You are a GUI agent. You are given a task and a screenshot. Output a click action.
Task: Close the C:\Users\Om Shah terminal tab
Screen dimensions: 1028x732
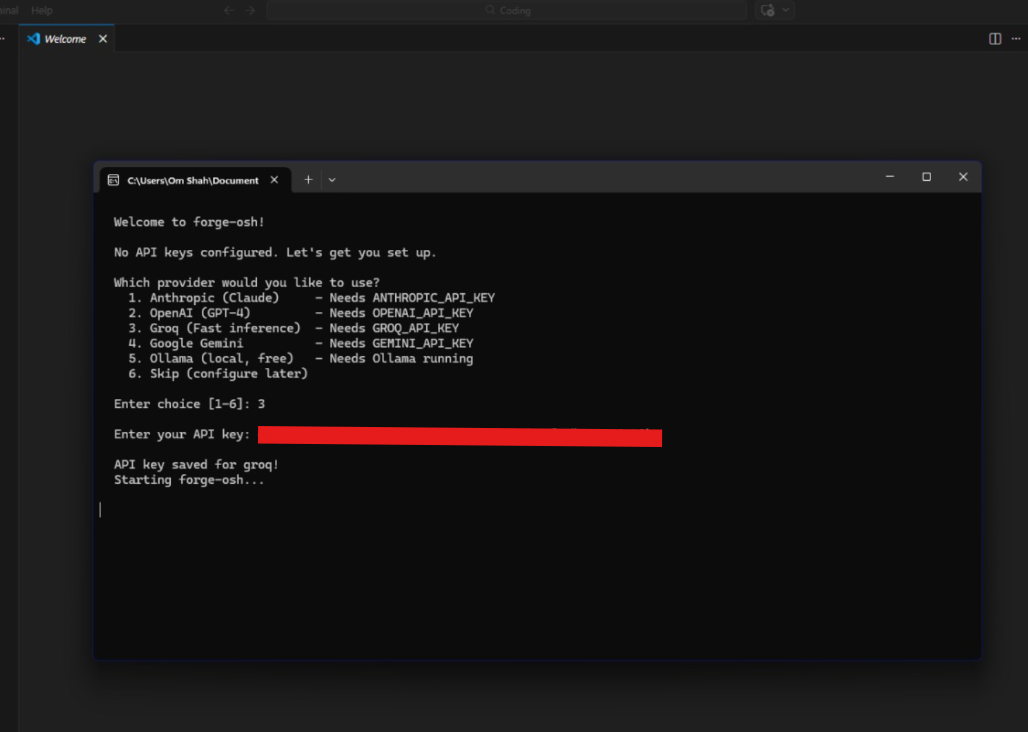tap(274, 180)
